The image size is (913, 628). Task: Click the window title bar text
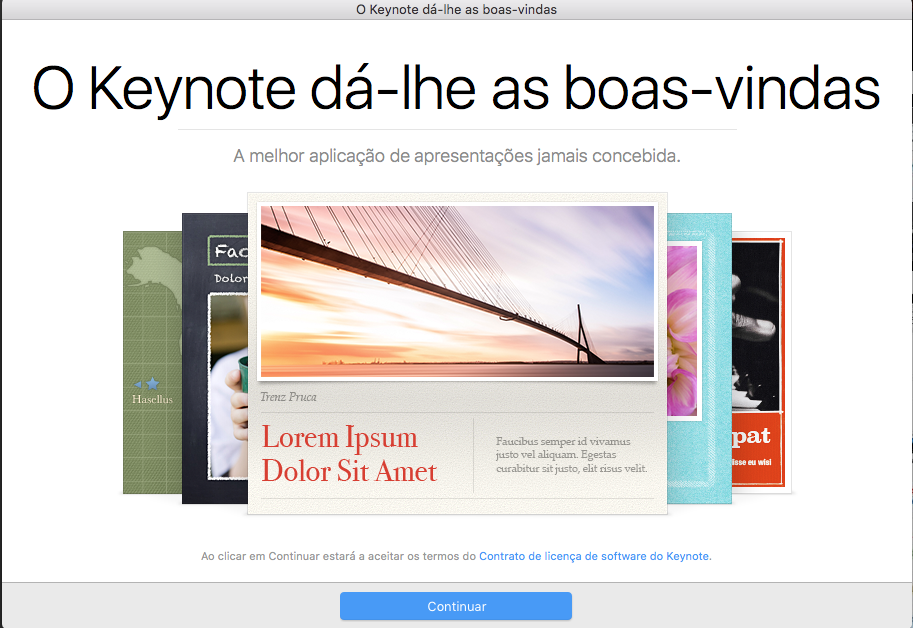pos(456,9)
